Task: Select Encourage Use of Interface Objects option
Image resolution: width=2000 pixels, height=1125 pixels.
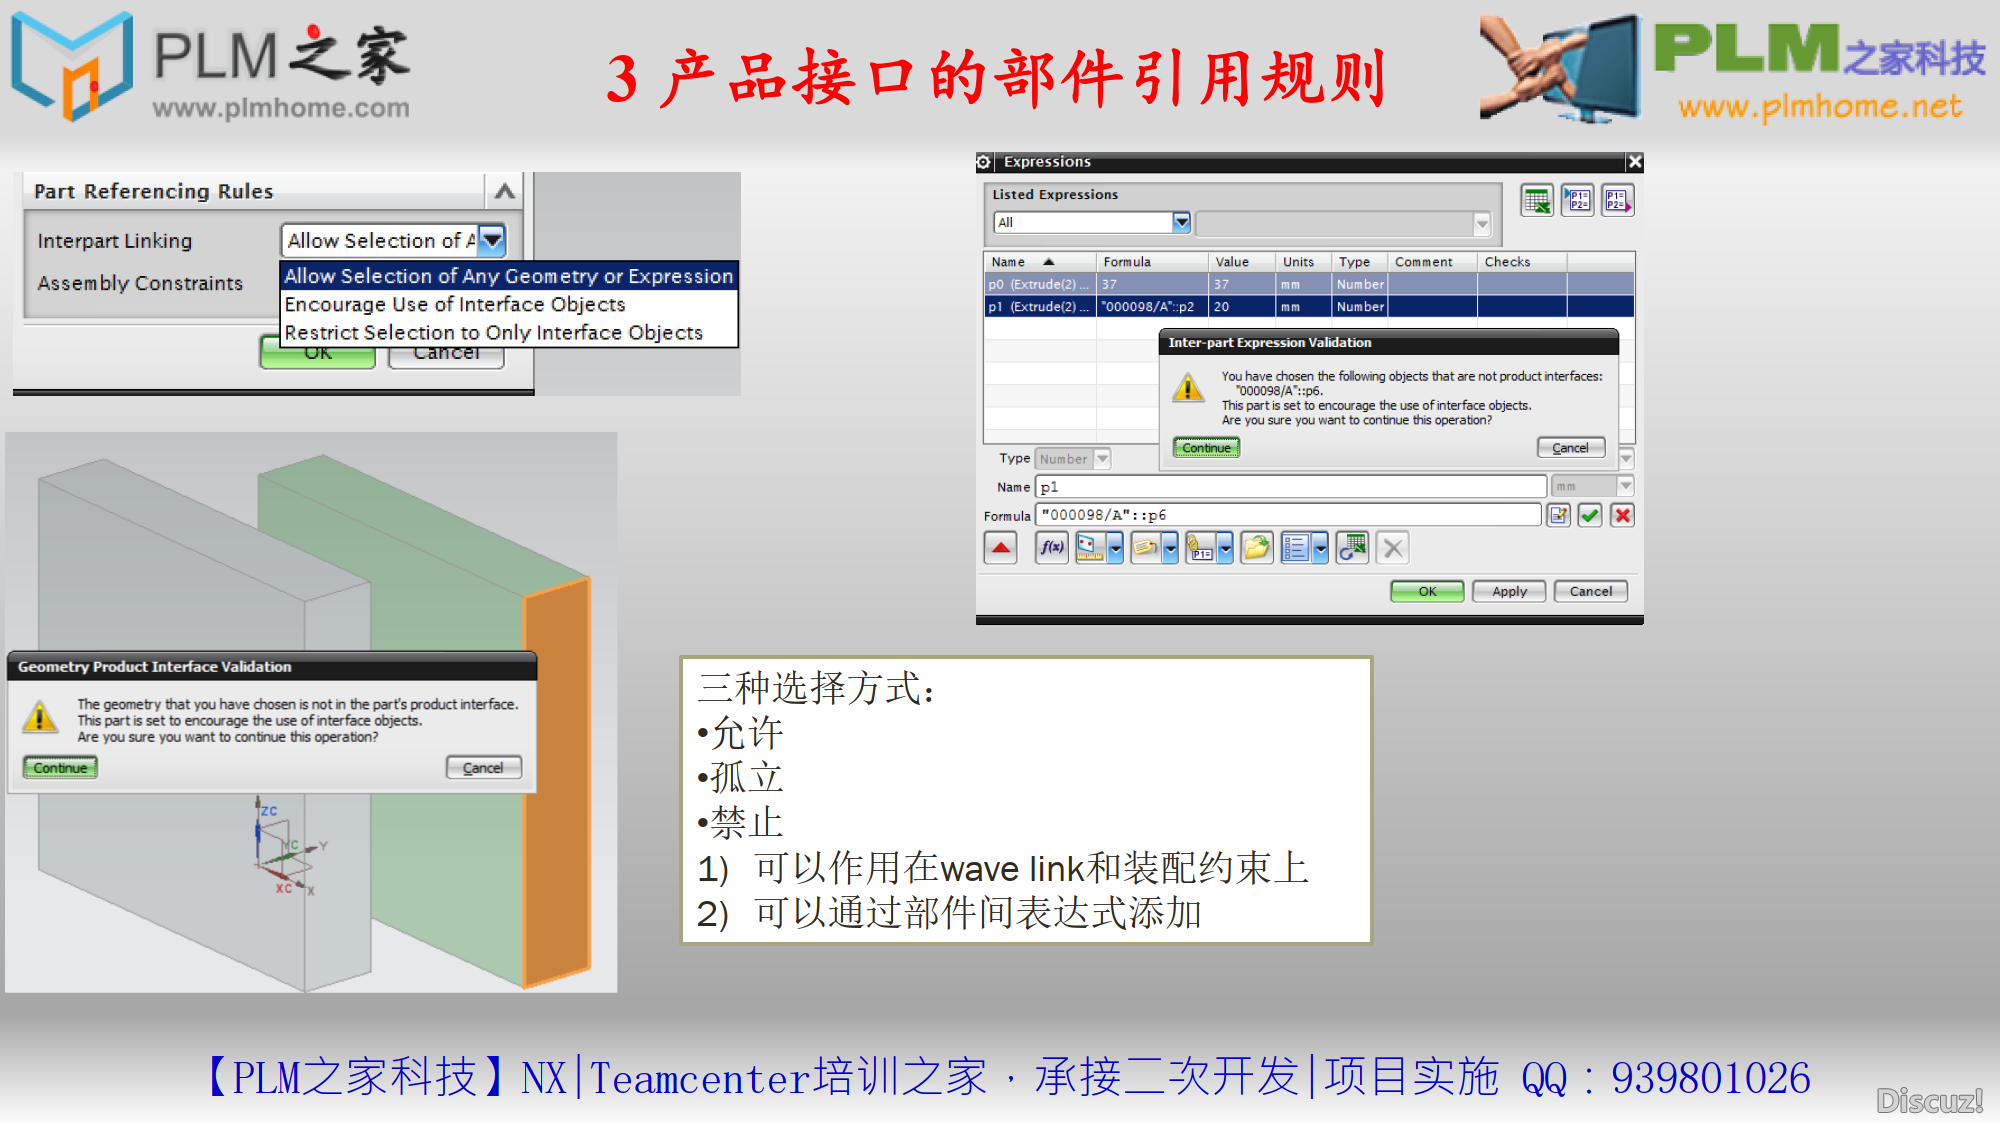Action: click(453, 304)
